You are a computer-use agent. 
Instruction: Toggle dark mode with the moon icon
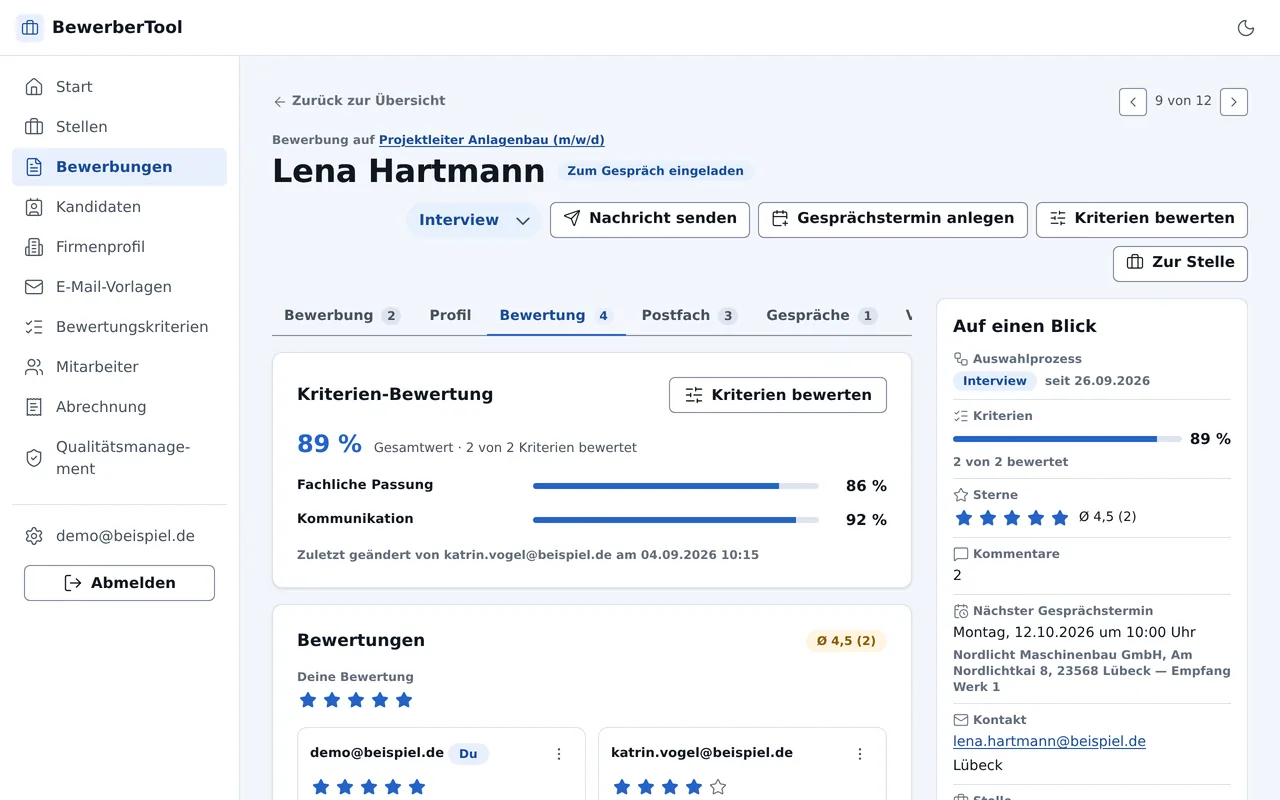pyautogui.click(x=1246, y=28)
